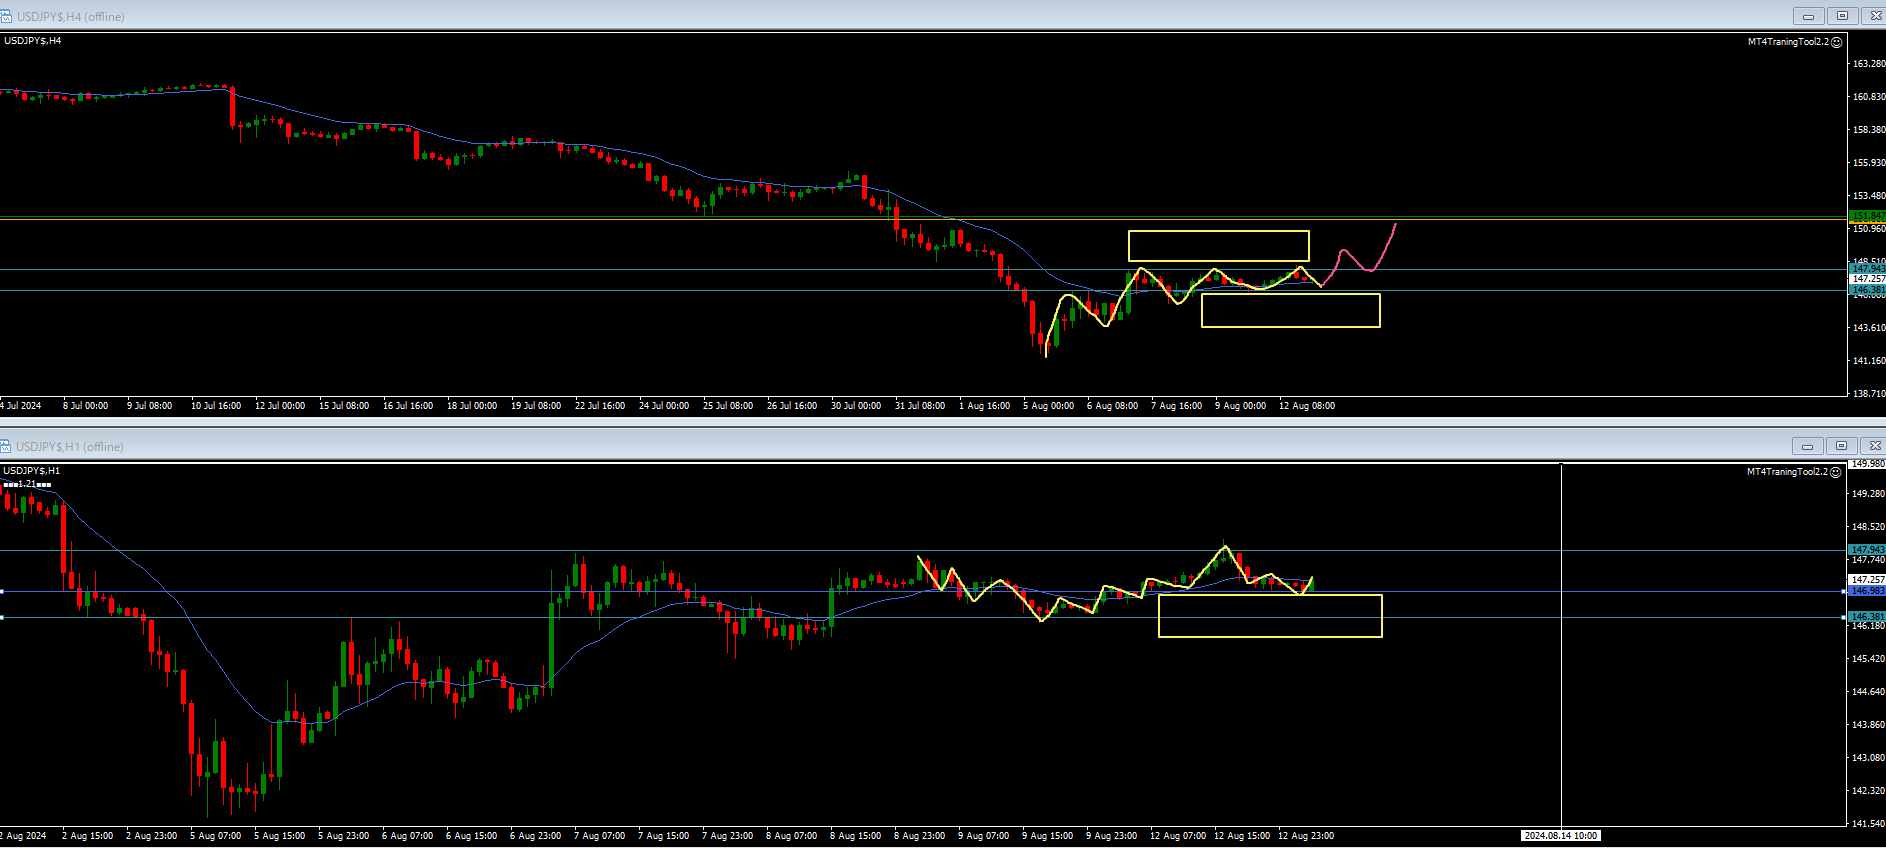This screenshot has width=1886, height=849.
Task: Select the white vertical line on H1 chart
Action: tap(1561, 700)
